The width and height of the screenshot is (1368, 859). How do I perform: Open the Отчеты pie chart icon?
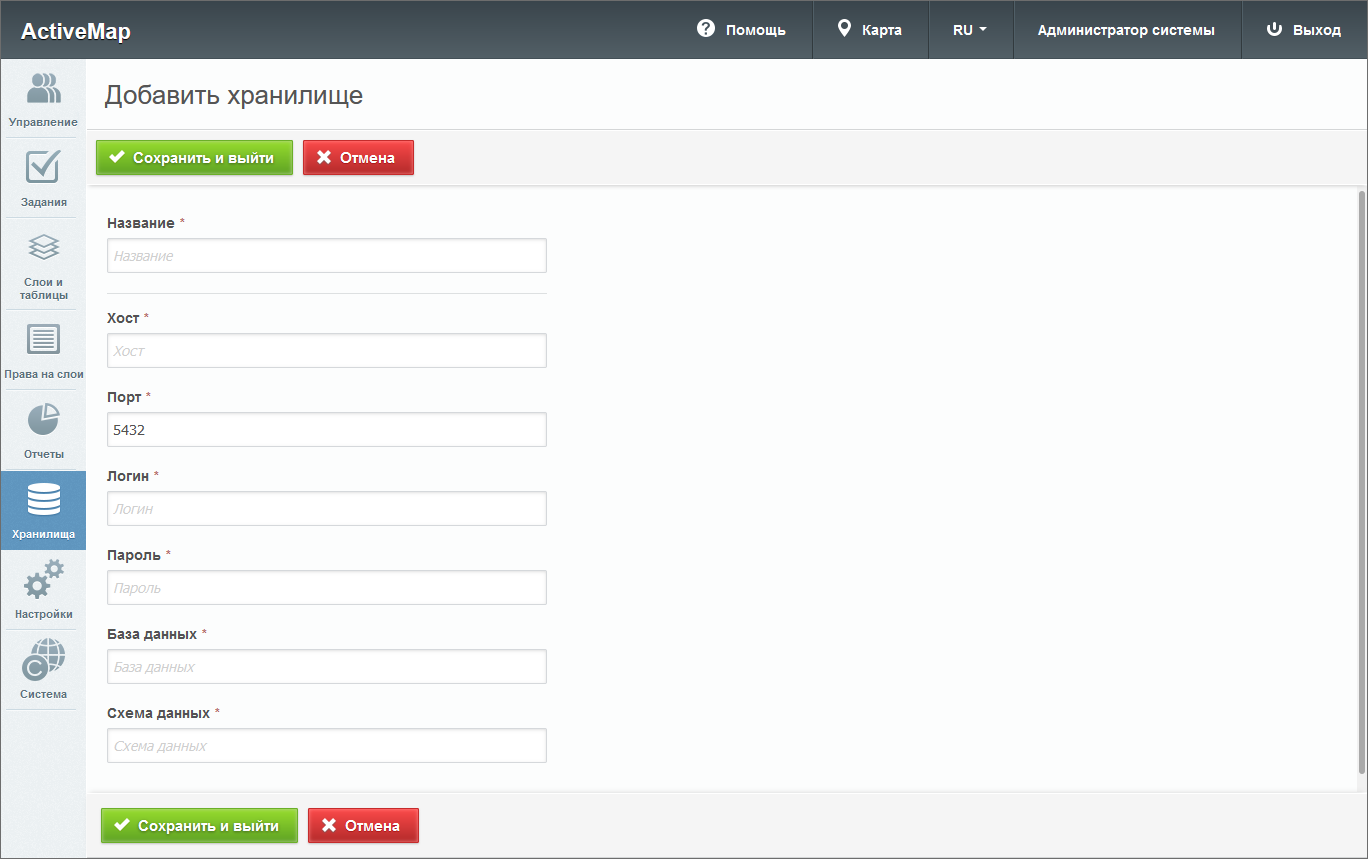[x=43, y=421]
